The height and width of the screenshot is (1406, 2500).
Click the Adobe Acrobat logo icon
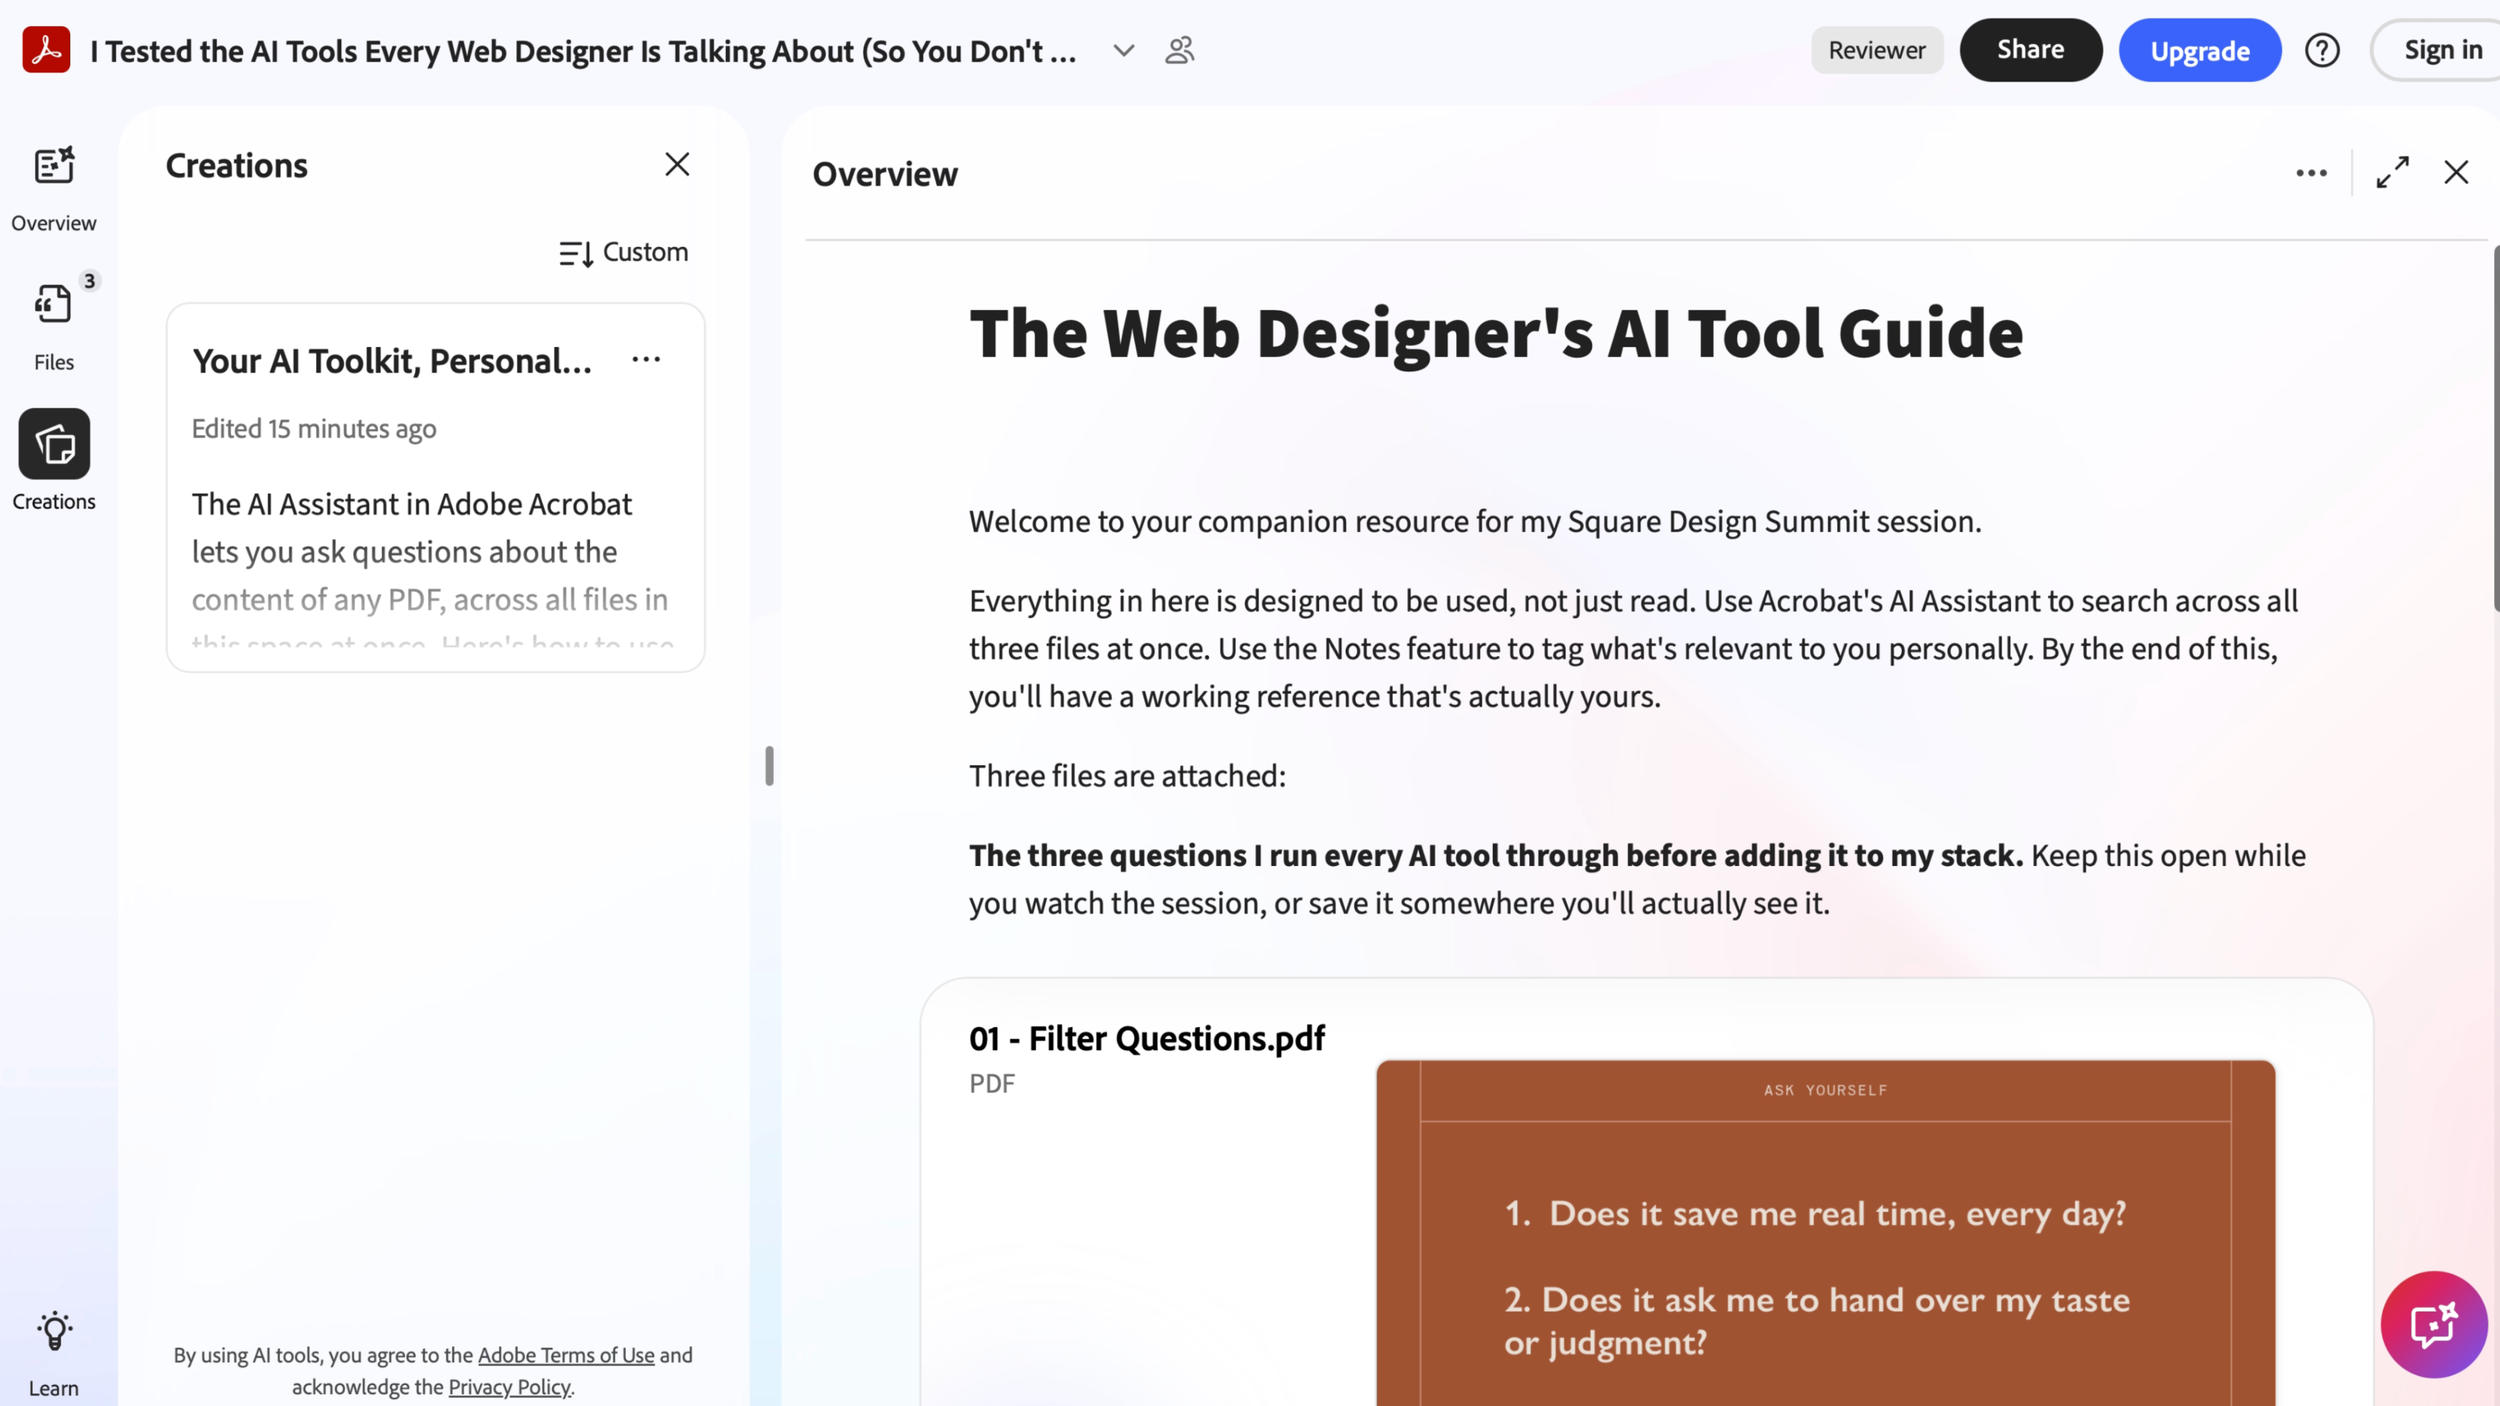pos(46,50)
